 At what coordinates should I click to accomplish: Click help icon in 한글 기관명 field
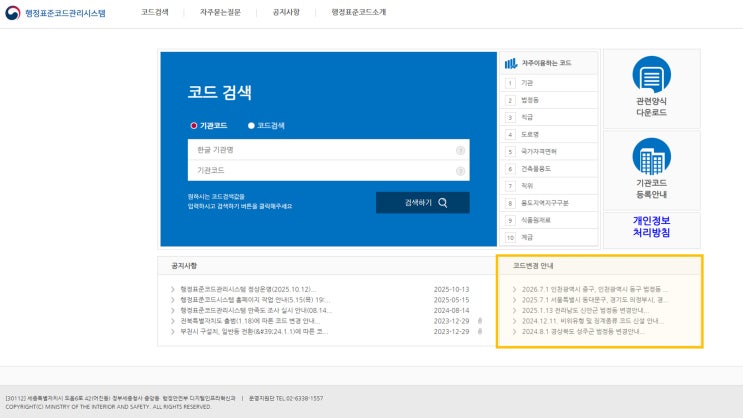(x=460, y=150)
